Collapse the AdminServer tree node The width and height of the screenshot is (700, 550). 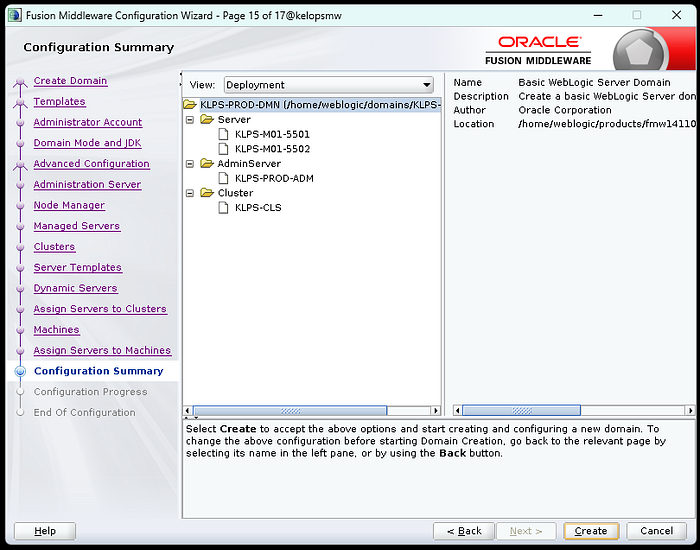pyautogui.click(x=190, y=164)
